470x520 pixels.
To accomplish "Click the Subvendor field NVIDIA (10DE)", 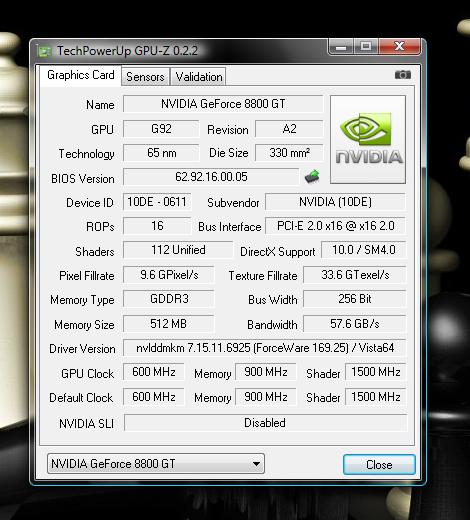I will [x=335, y=202].
